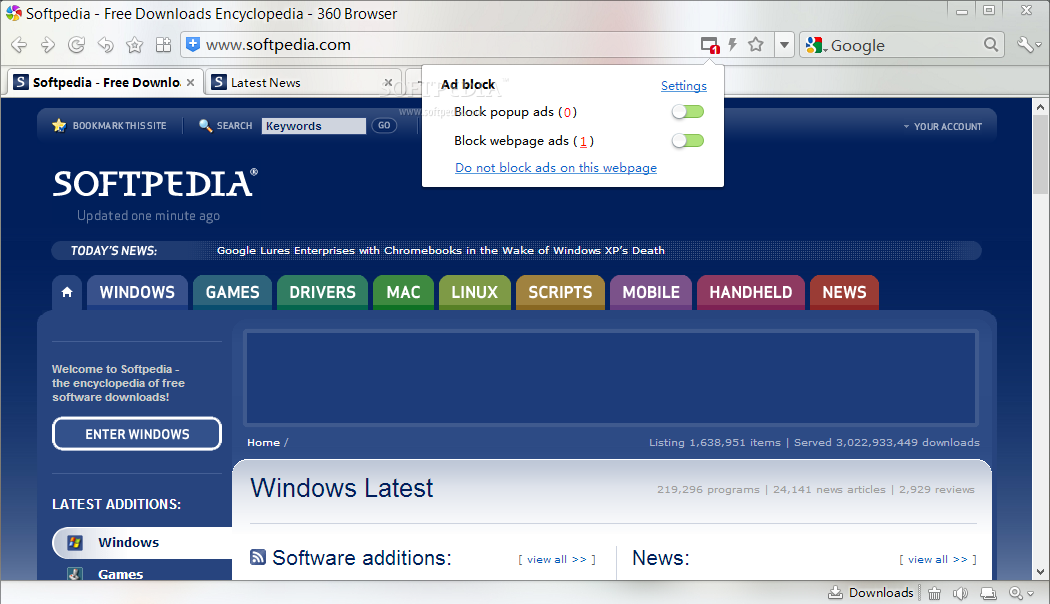Close the Softpedia - Free Downloads tab
Viewport: 1050px width, 604px height.
pyautogui.click(x=190, y=82)
